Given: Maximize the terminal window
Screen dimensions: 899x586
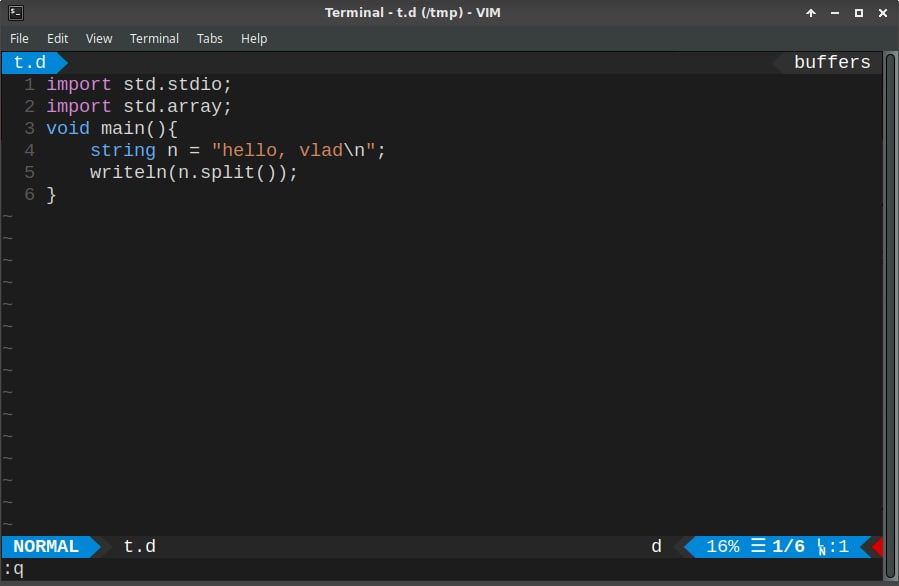Looking at the screenshot, I should 859,13.
